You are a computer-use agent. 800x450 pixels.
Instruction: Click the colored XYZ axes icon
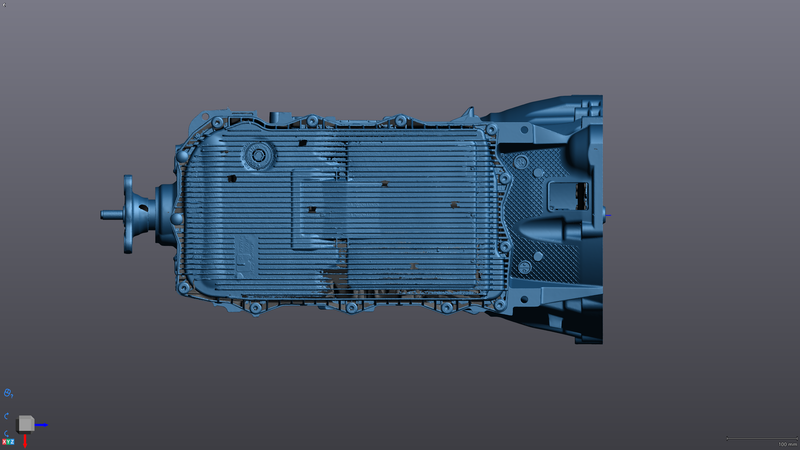coord(7,442)
